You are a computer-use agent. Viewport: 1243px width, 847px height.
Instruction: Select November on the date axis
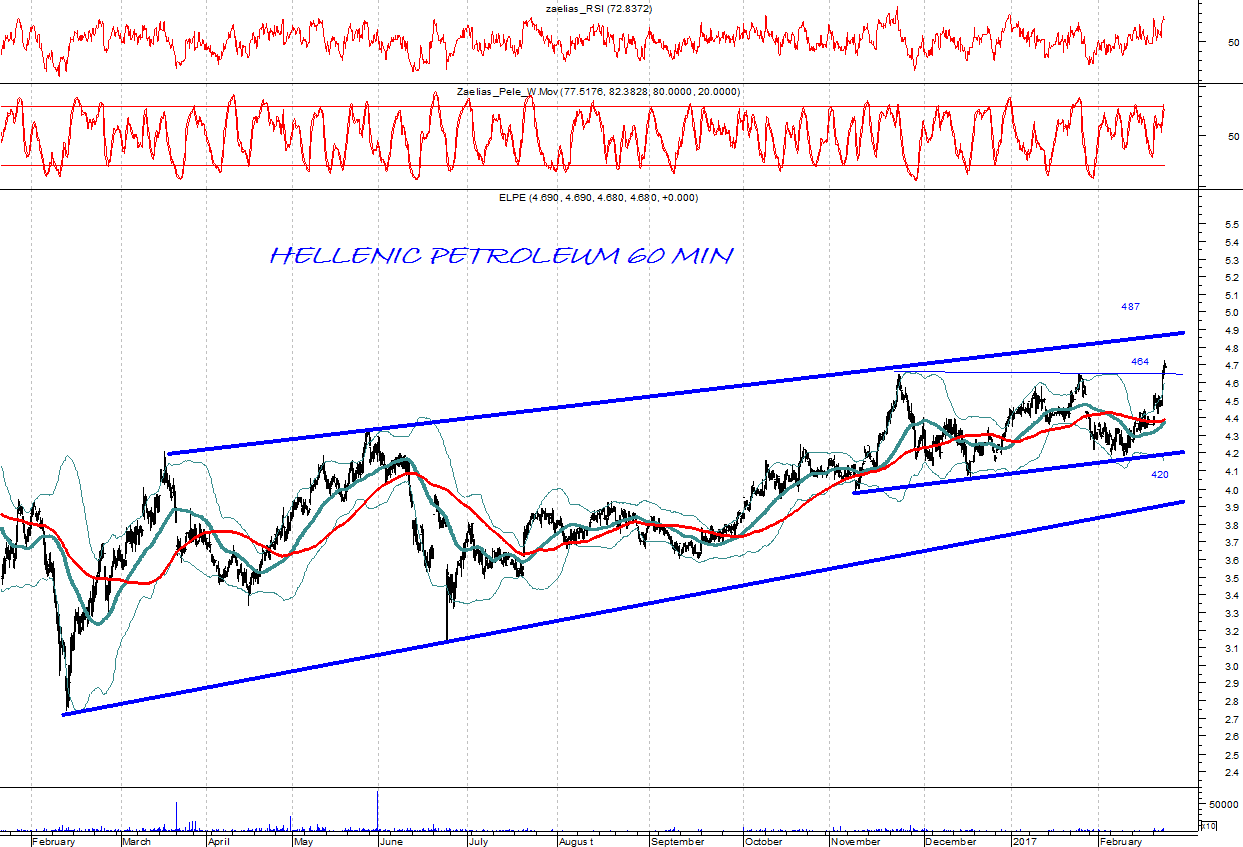click(855, 841)
